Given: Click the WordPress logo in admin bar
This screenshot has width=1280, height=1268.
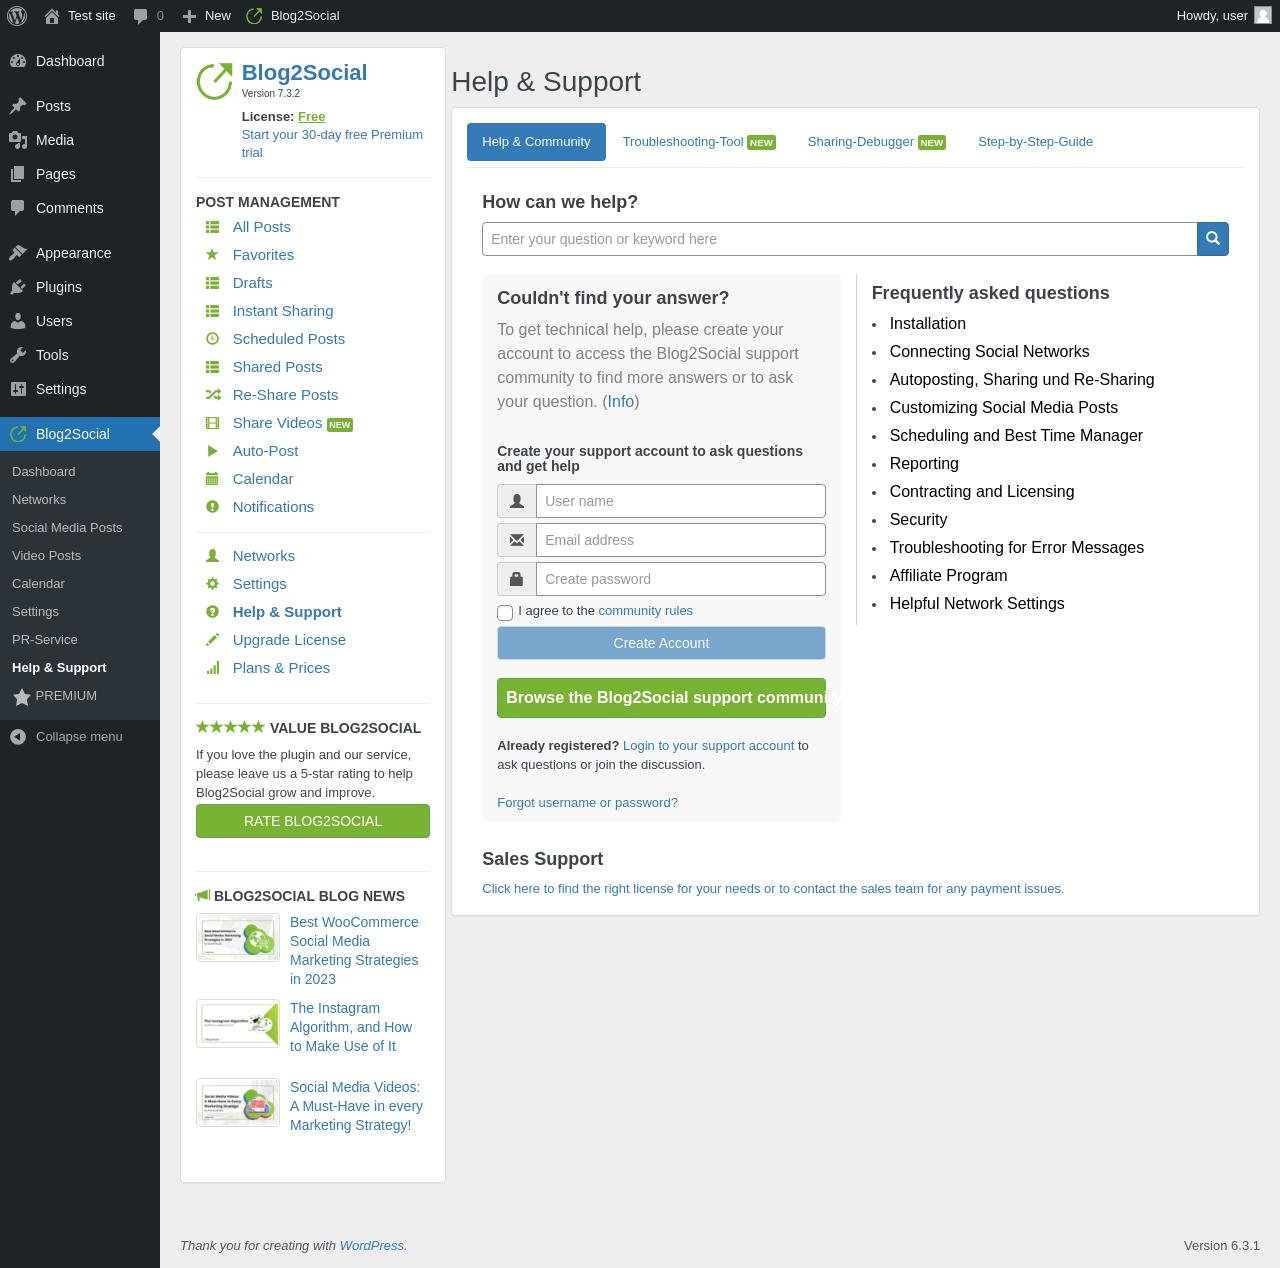Looking at the screenshot, I should 17,16.
